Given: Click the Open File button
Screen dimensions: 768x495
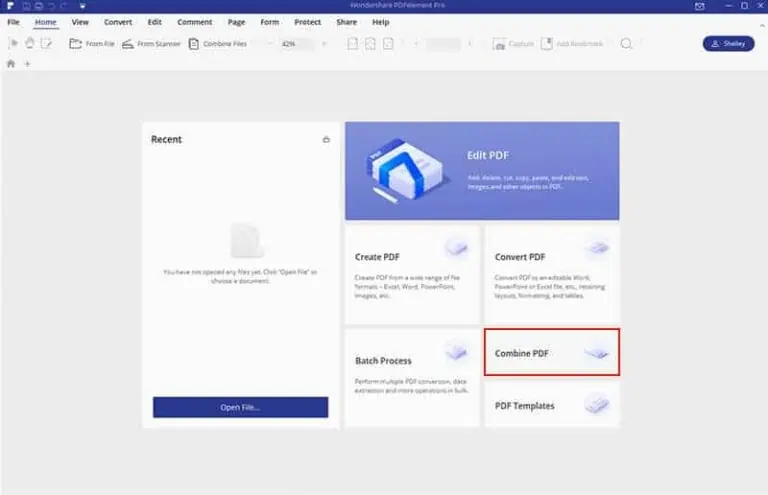Looking at the screenshot, I should [240, 407].
